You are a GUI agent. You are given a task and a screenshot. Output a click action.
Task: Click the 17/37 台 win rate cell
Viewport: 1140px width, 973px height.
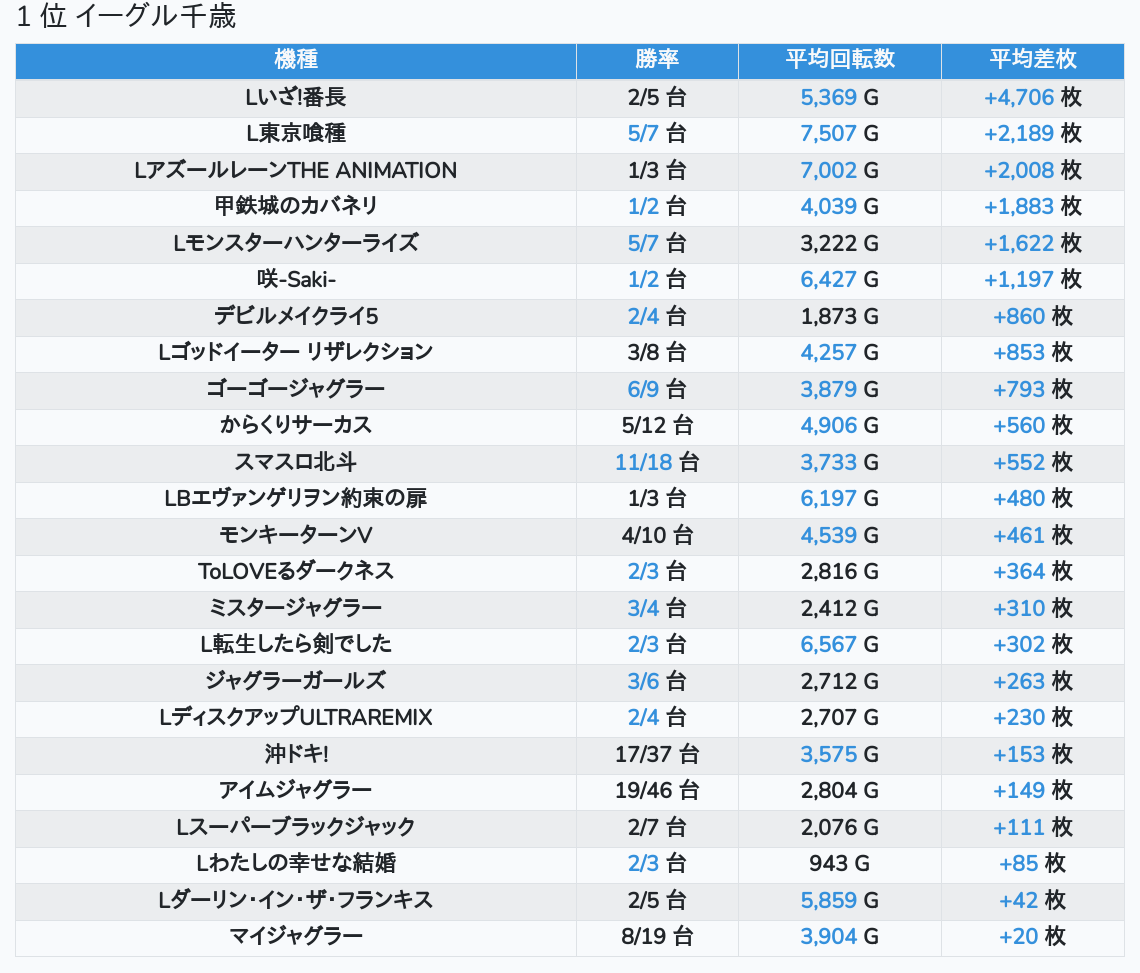pyautogui.click(x=657, y=754)
